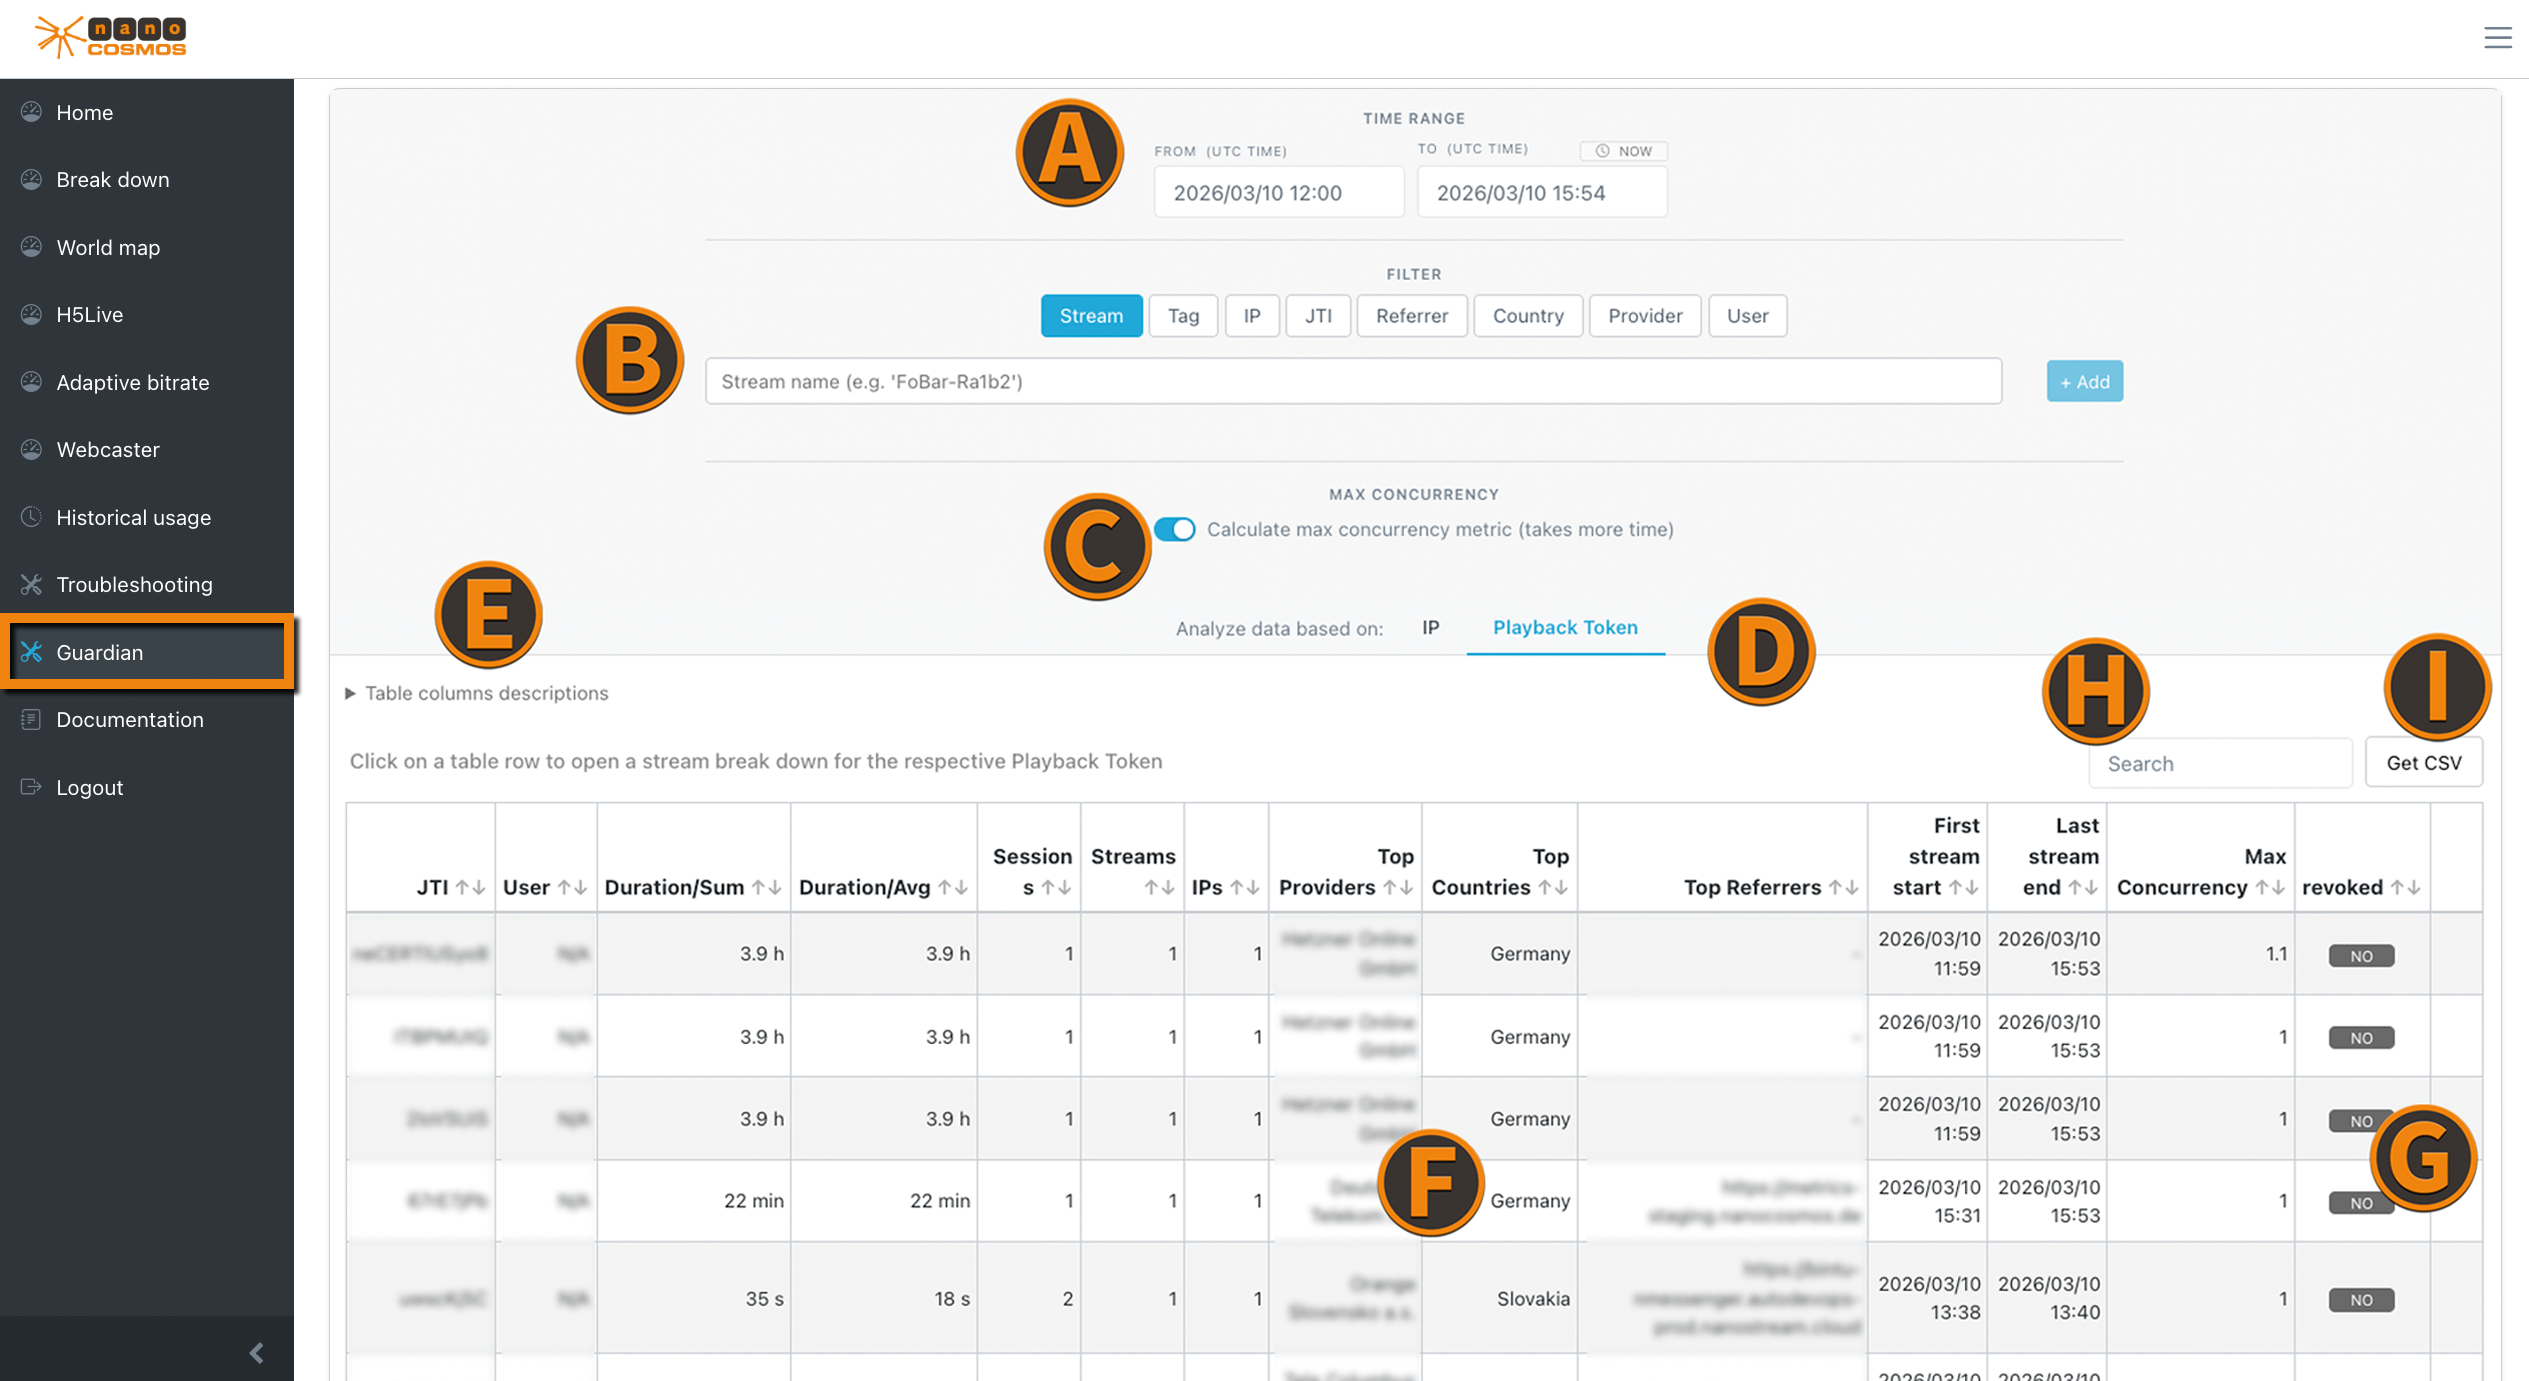Open the Documentation page
This screenshot has height=1381, width=2529.
point(128,719)
